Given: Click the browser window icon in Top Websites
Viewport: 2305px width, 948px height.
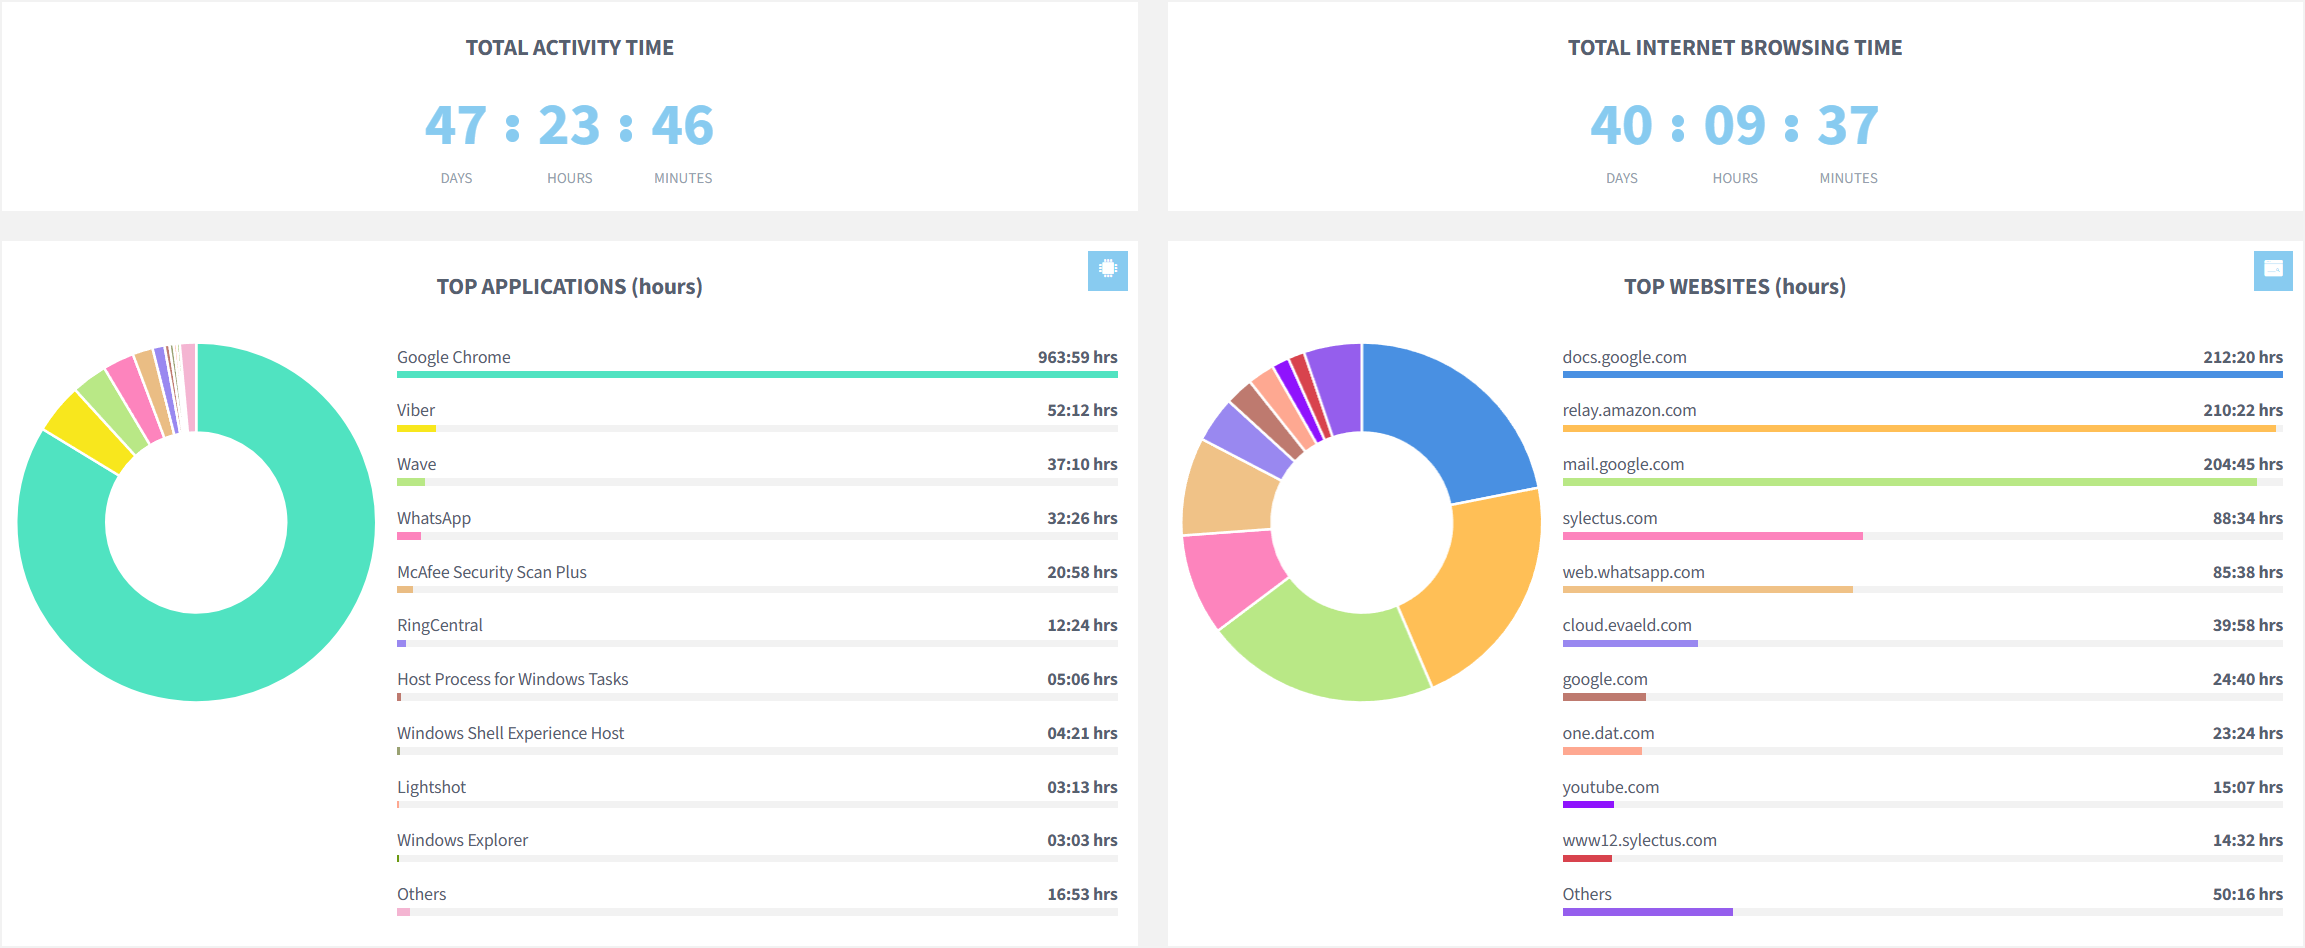Looking at the screenshot, I should [x=2272, y=270].
